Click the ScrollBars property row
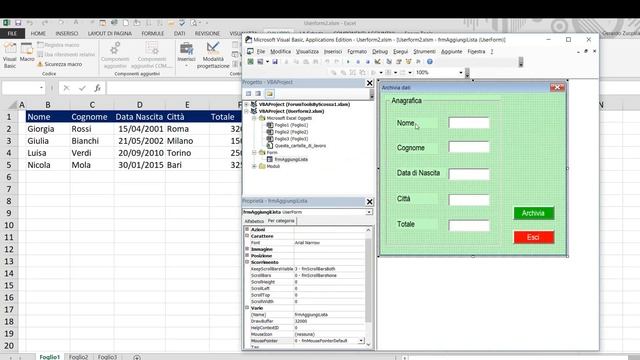640x360 pixels. tap(307, 276)
